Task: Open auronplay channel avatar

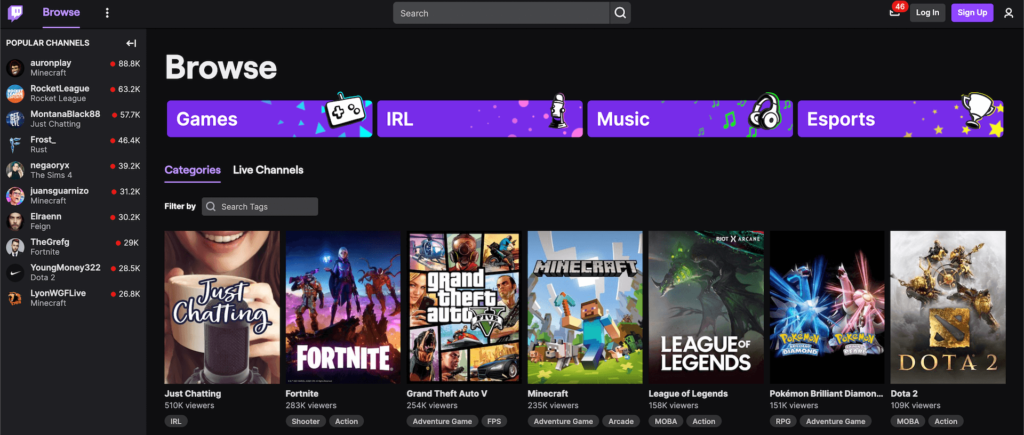Action: point(15,68)
